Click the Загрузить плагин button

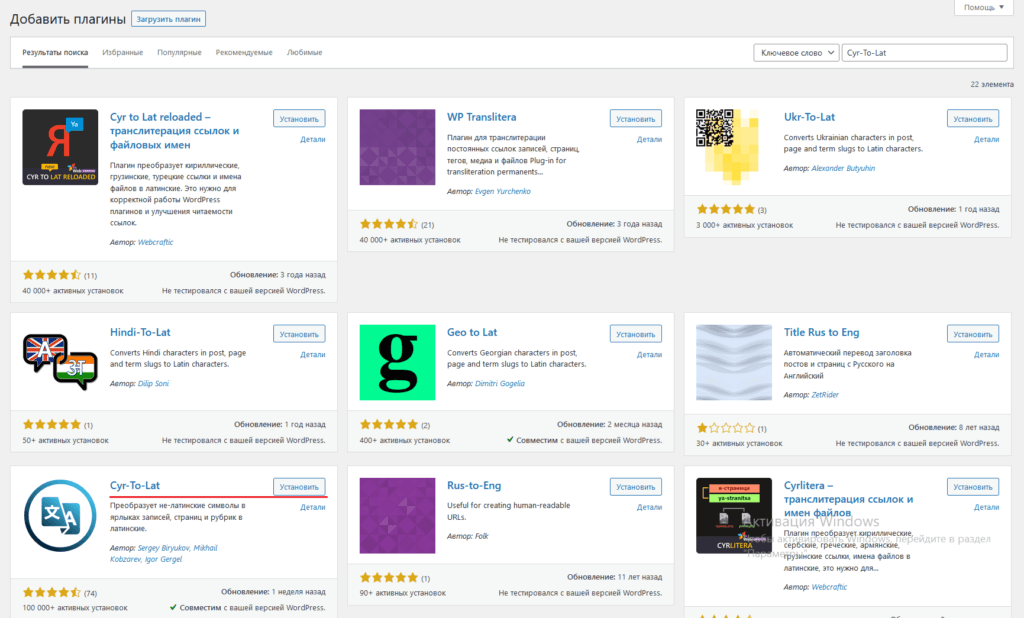click(x=168, y=19)
